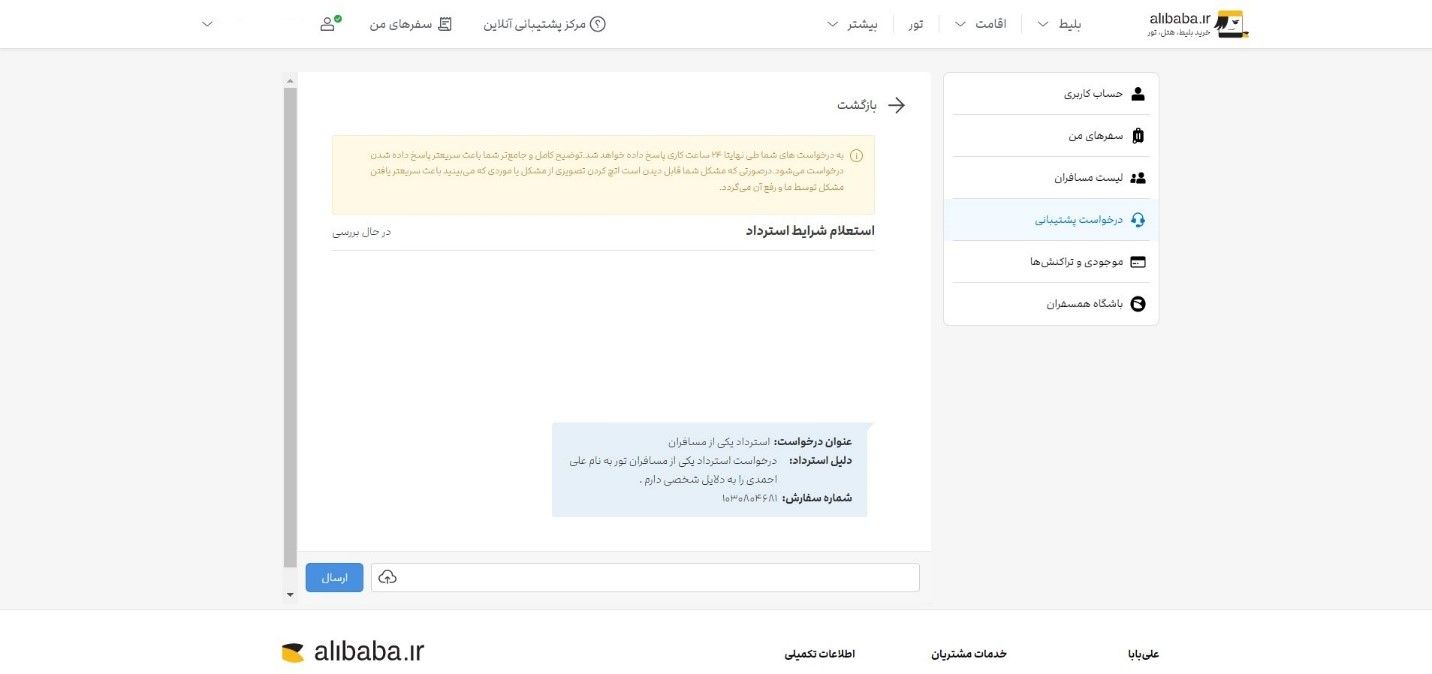Click the درخواست پشتیبانی headset icon

[1138, 220]
